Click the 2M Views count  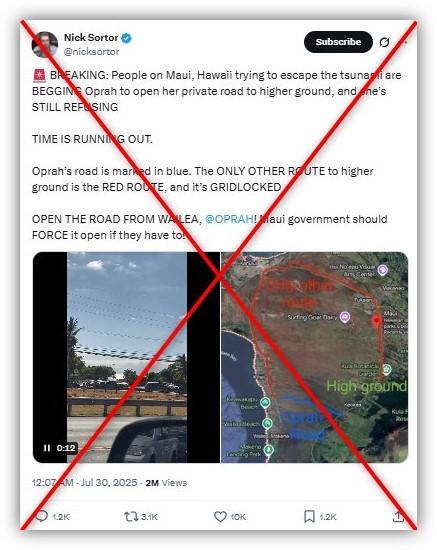click(166, 483)
